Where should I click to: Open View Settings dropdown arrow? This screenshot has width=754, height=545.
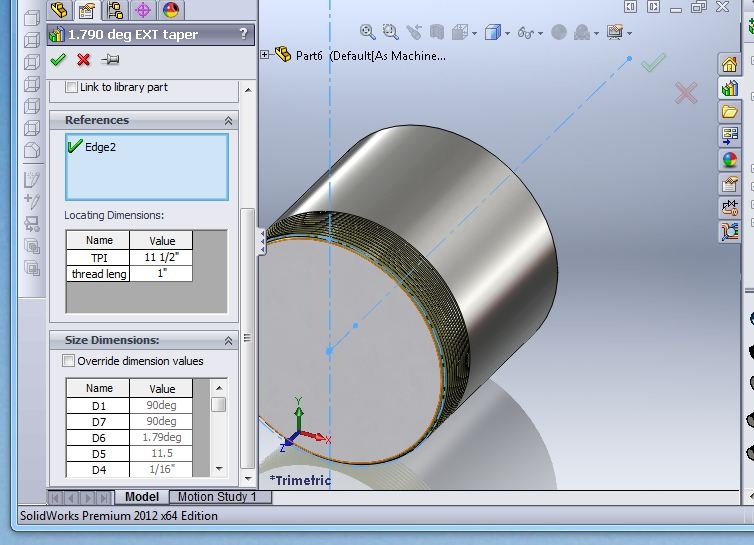[x=629, y=34]
